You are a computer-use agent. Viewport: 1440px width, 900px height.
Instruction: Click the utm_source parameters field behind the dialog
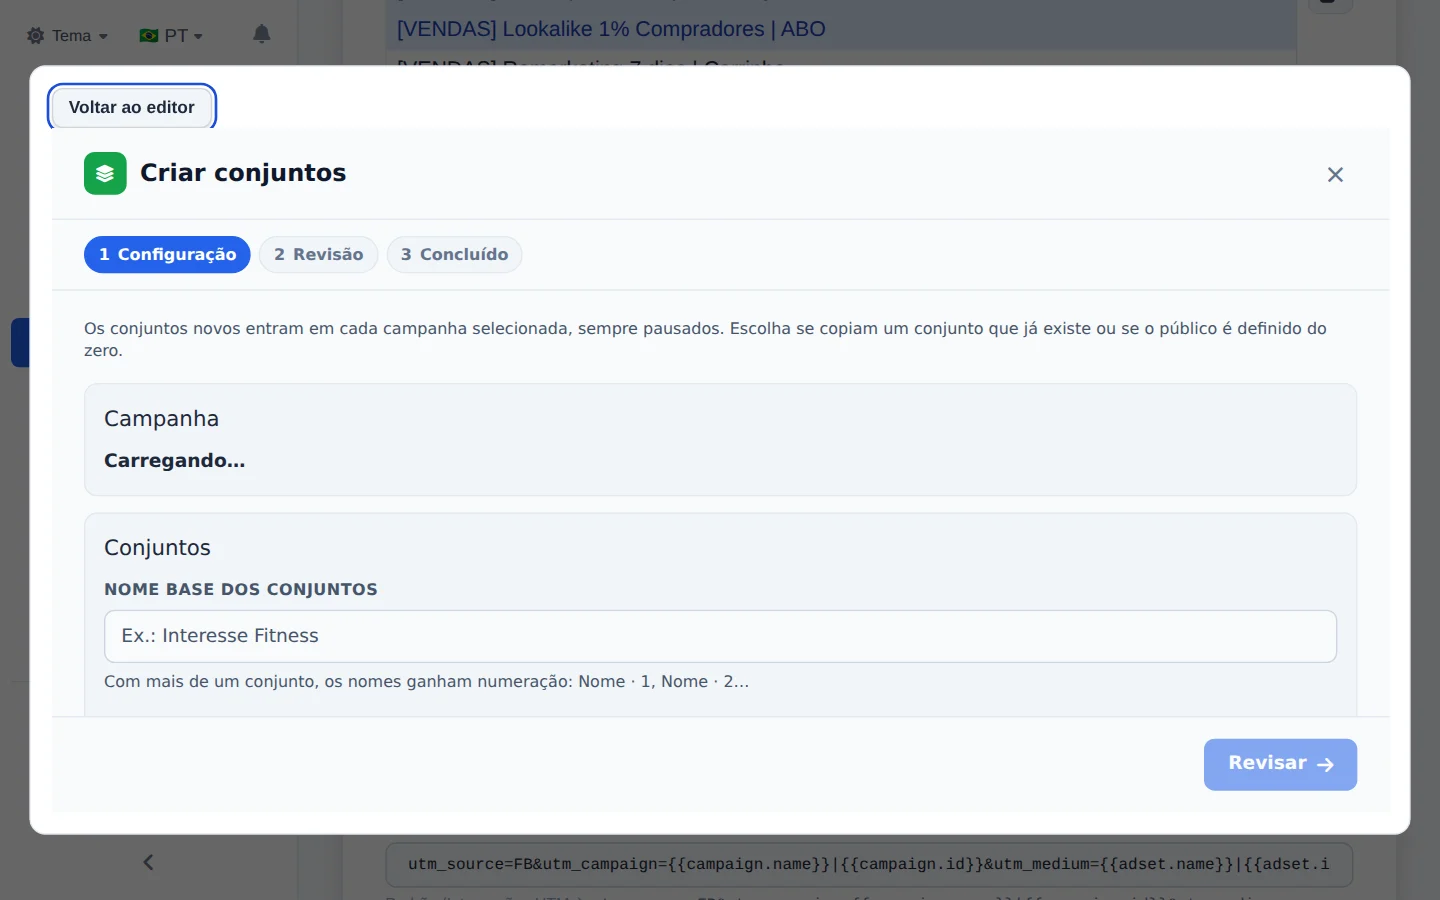click(869, 865)
